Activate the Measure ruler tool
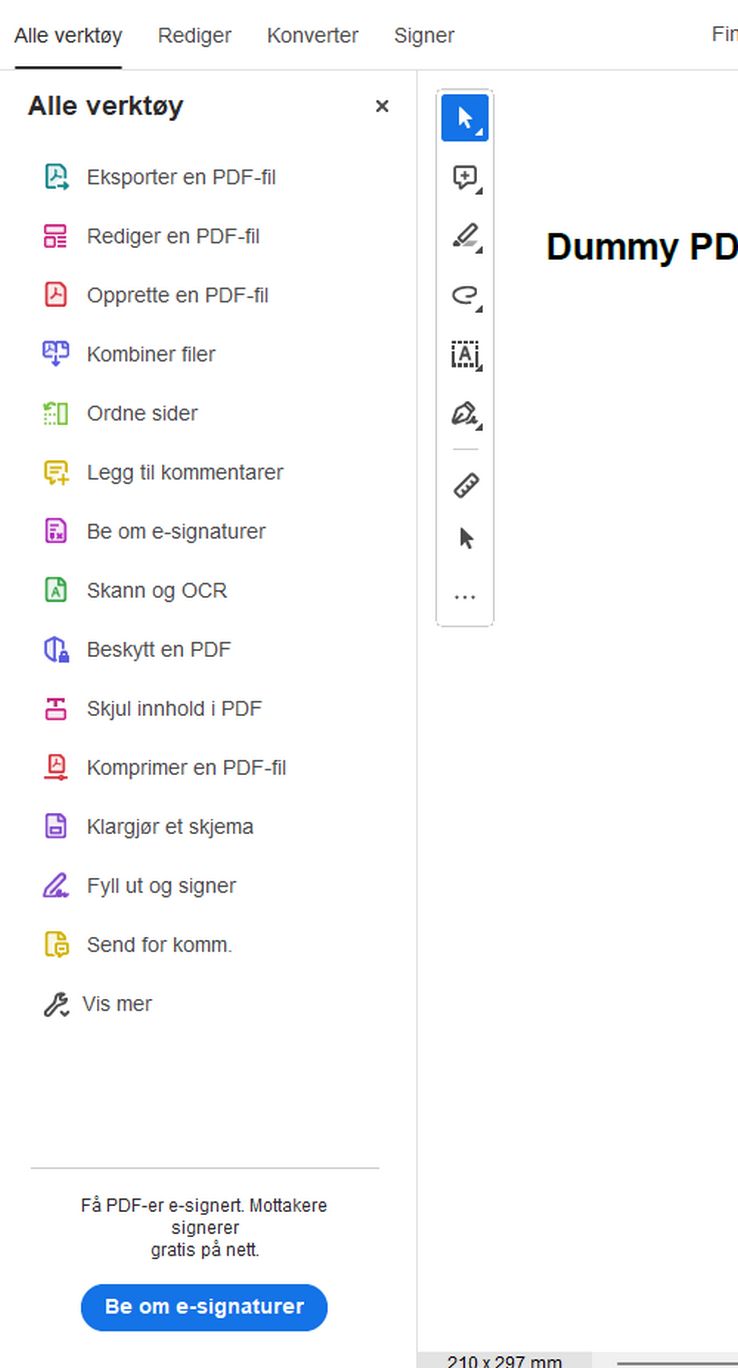Screen dimensions: 738x1368 tap(464, 485)
